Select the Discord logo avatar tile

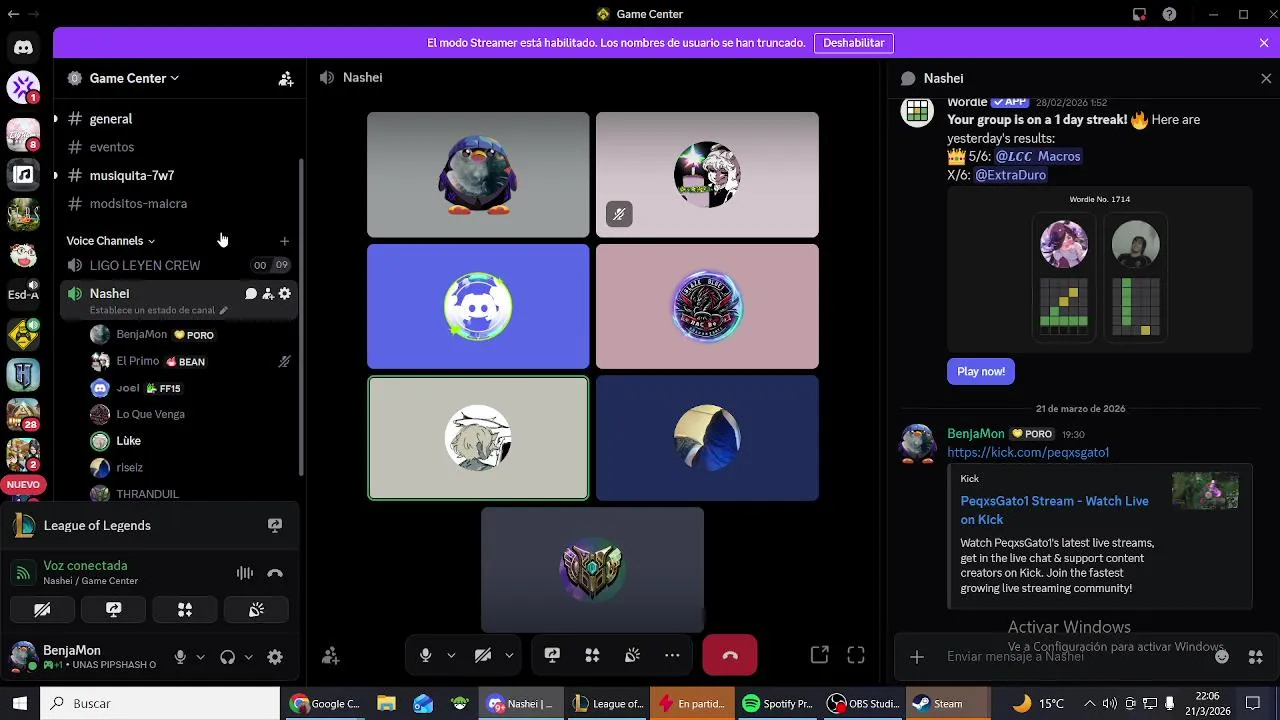click(478, 307)
